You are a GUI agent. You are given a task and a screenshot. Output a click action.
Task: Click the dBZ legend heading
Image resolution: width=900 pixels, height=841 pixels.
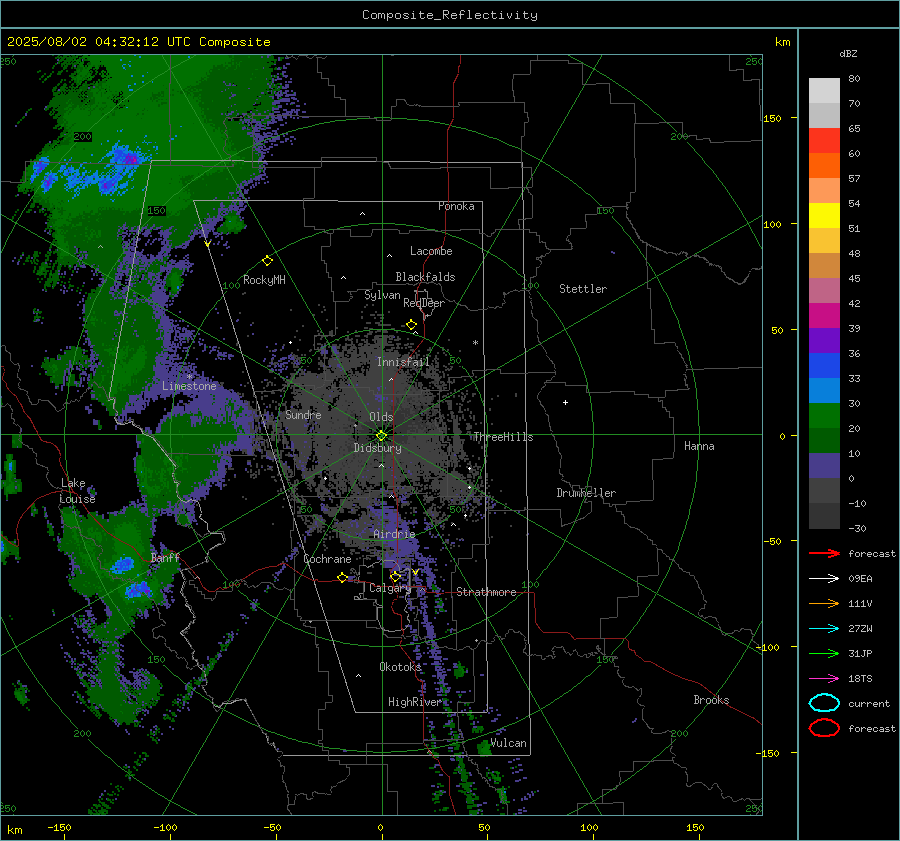coord(848,54)
